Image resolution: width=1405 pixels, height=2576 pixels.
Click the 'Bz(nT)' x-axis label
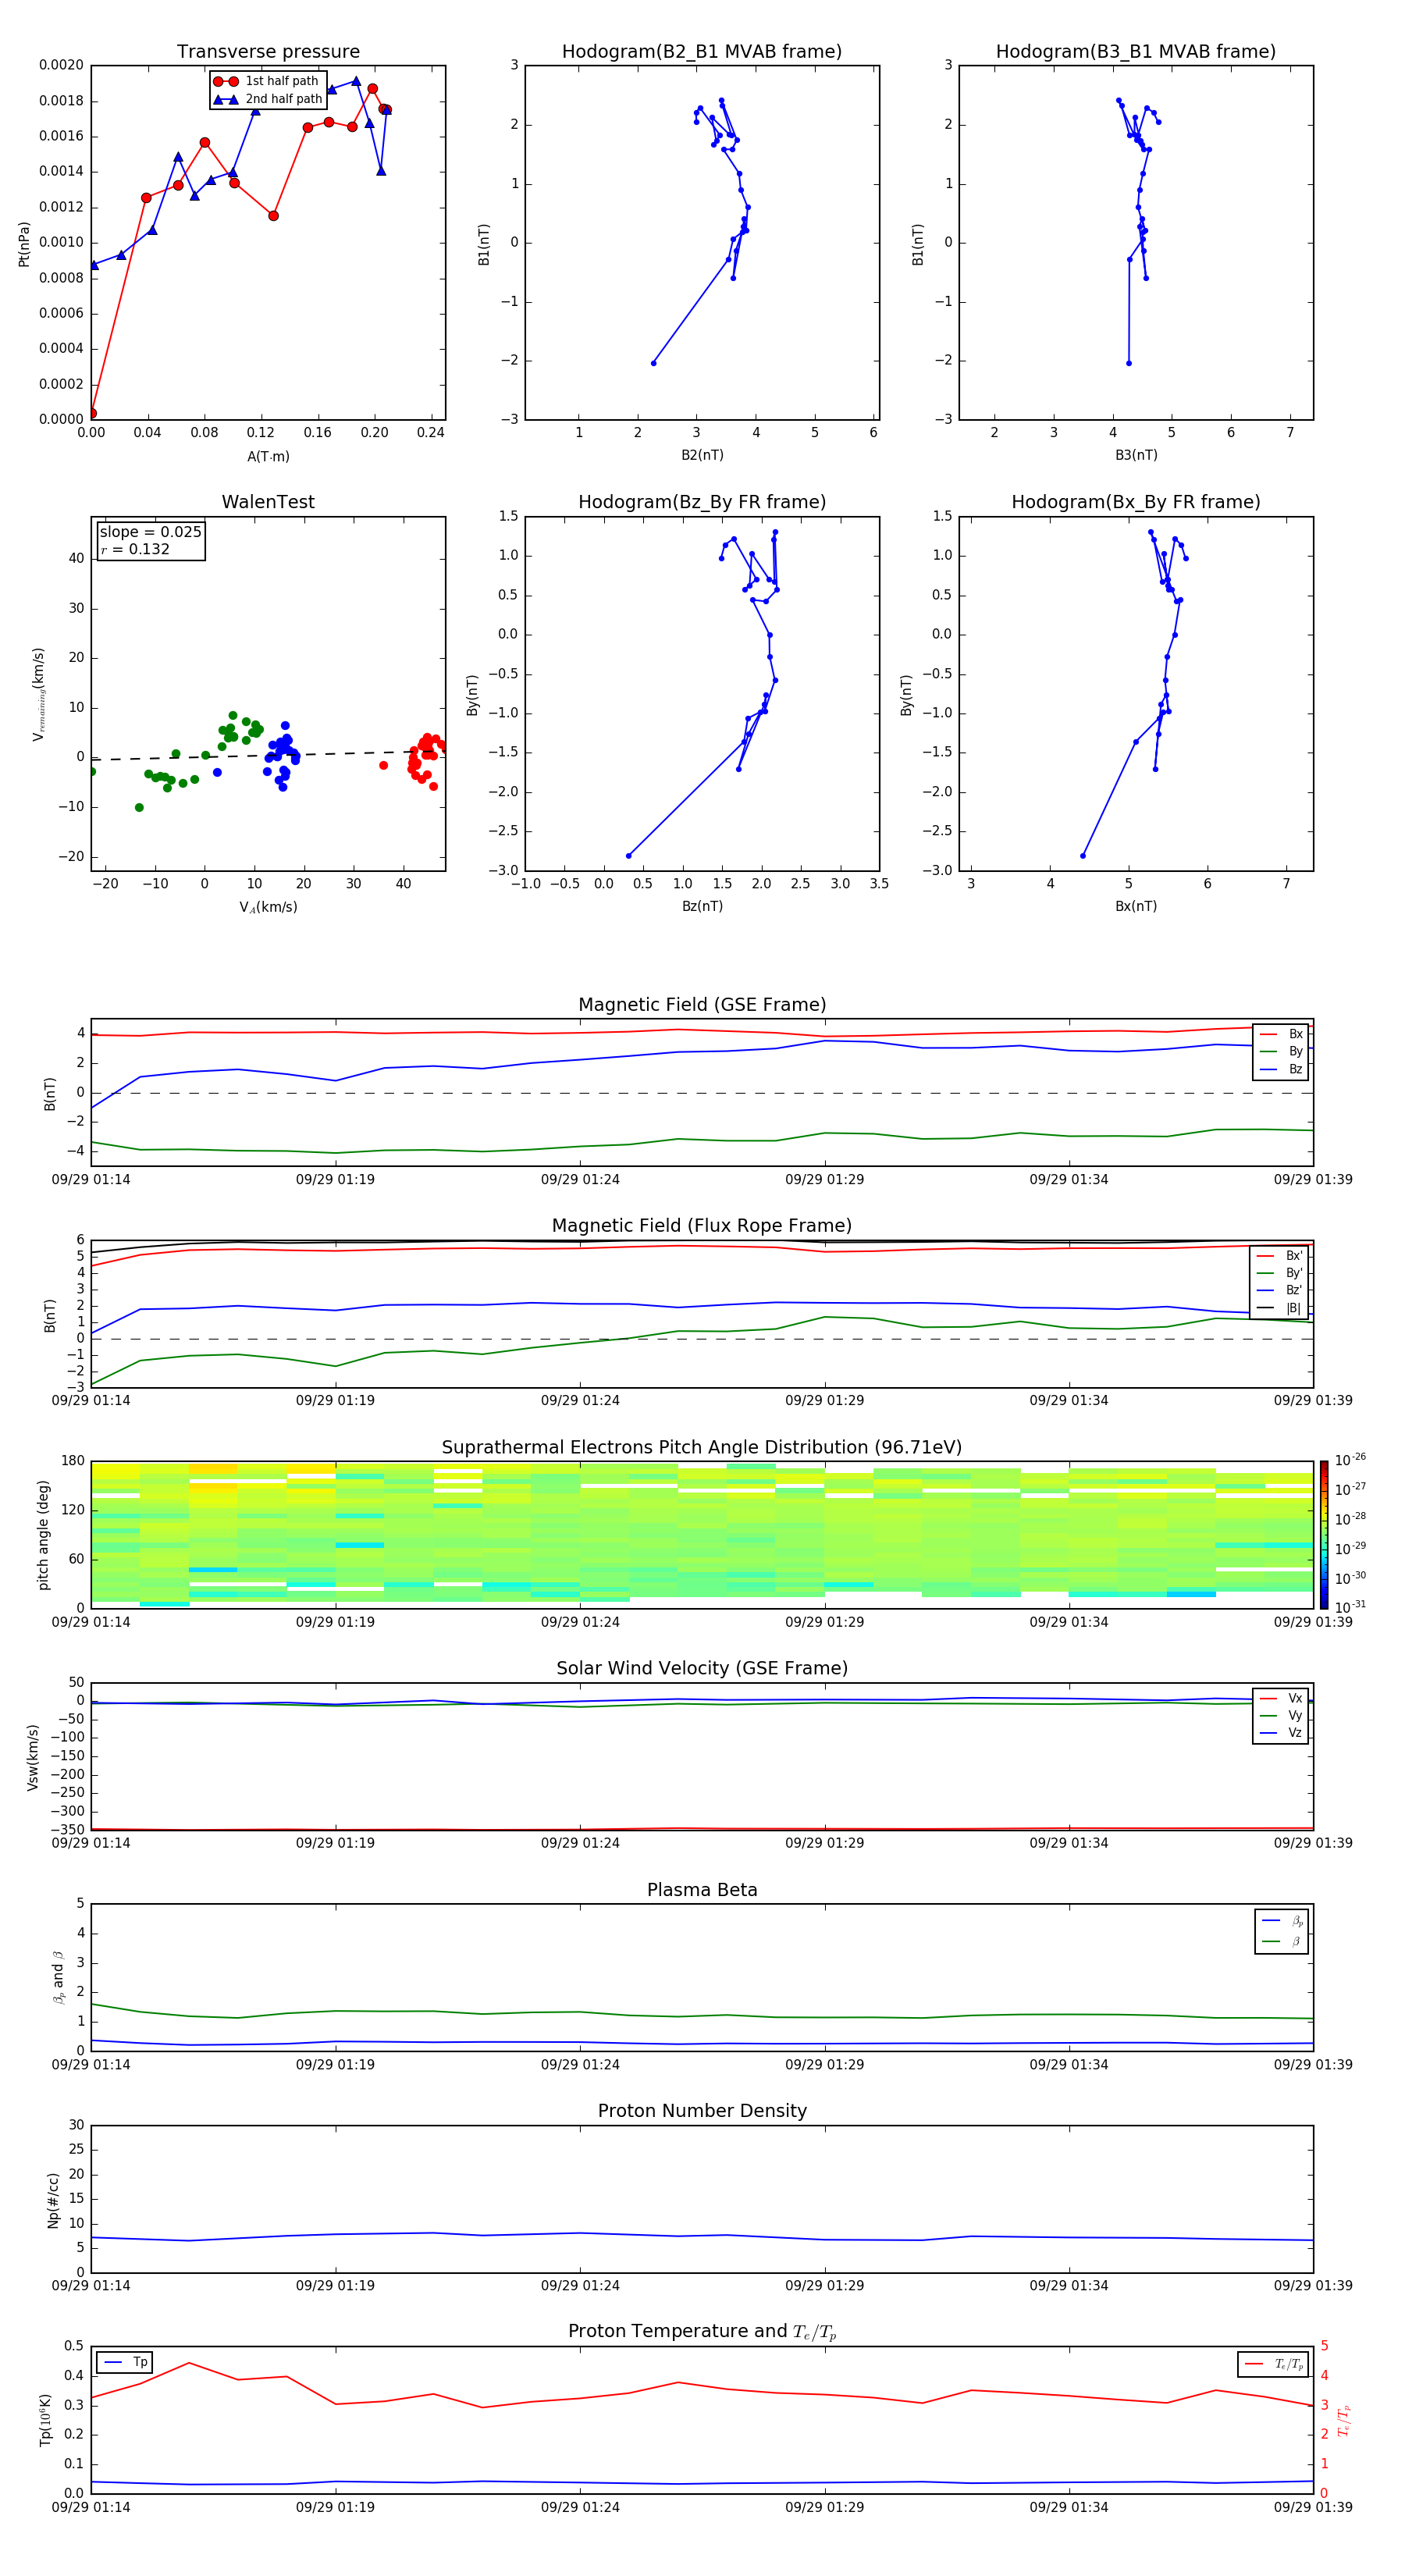coord(702,906)
